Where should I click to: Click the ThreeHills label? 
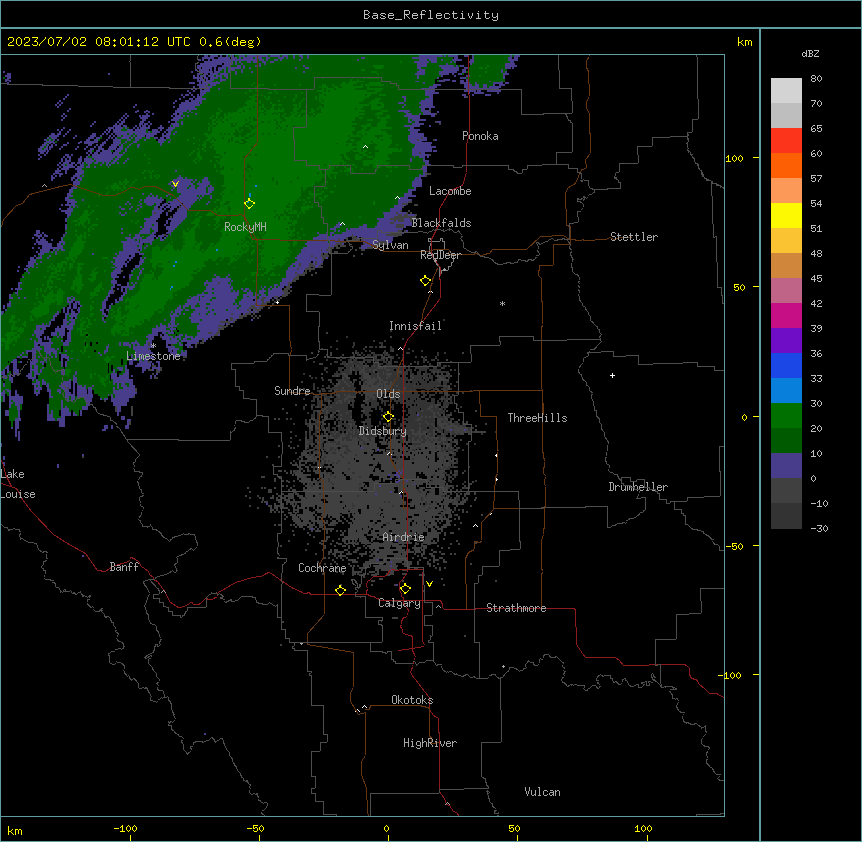[x=537, y=418]
